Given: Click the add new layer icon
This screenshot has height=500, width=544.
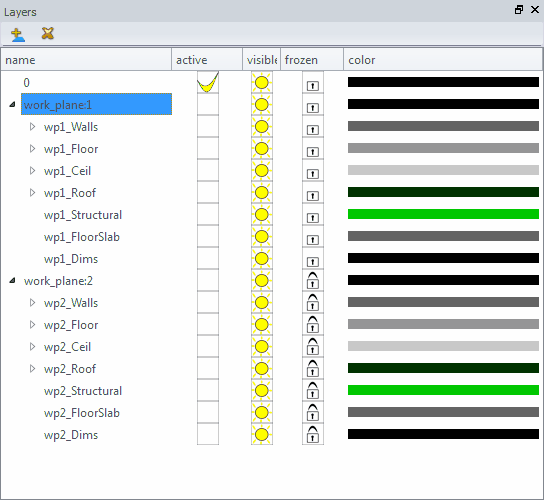Looking at the screenshot, I should 17,34.
